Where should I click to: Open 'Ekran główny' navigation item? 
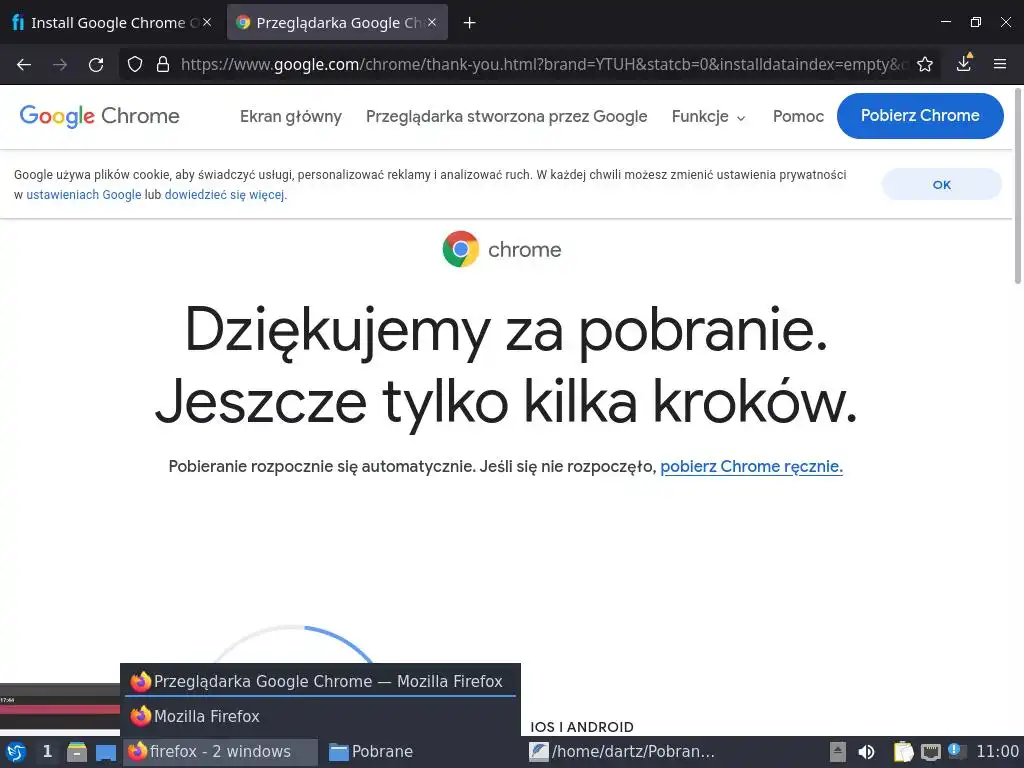pos(291,116)
